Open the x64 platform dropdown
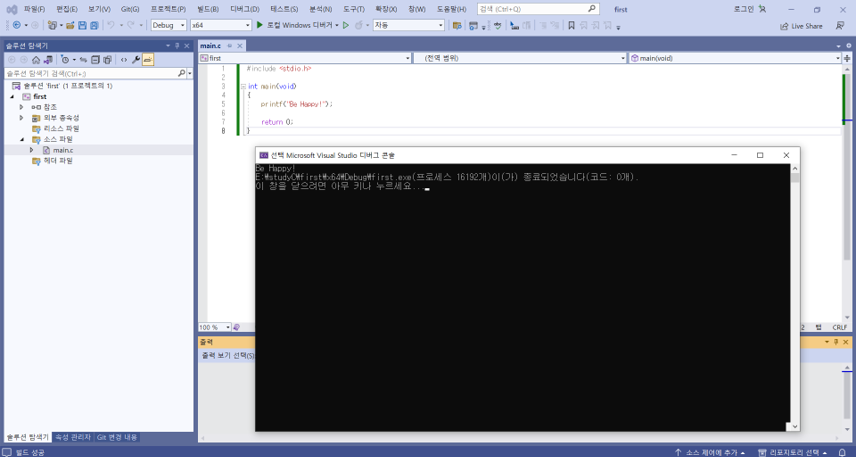 (221, 25)
